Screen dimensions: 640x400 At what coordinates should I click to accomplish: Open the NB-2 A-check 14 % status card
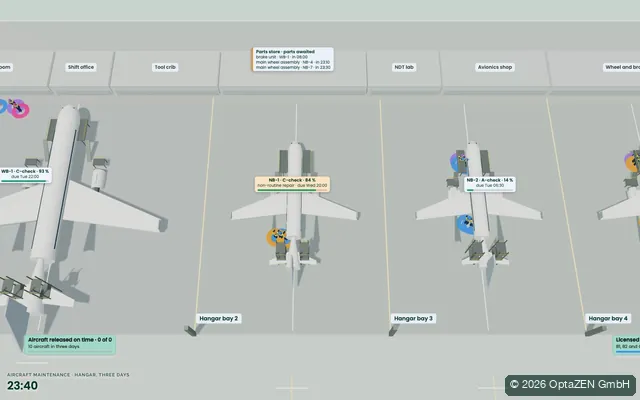(x=489, y=184)
